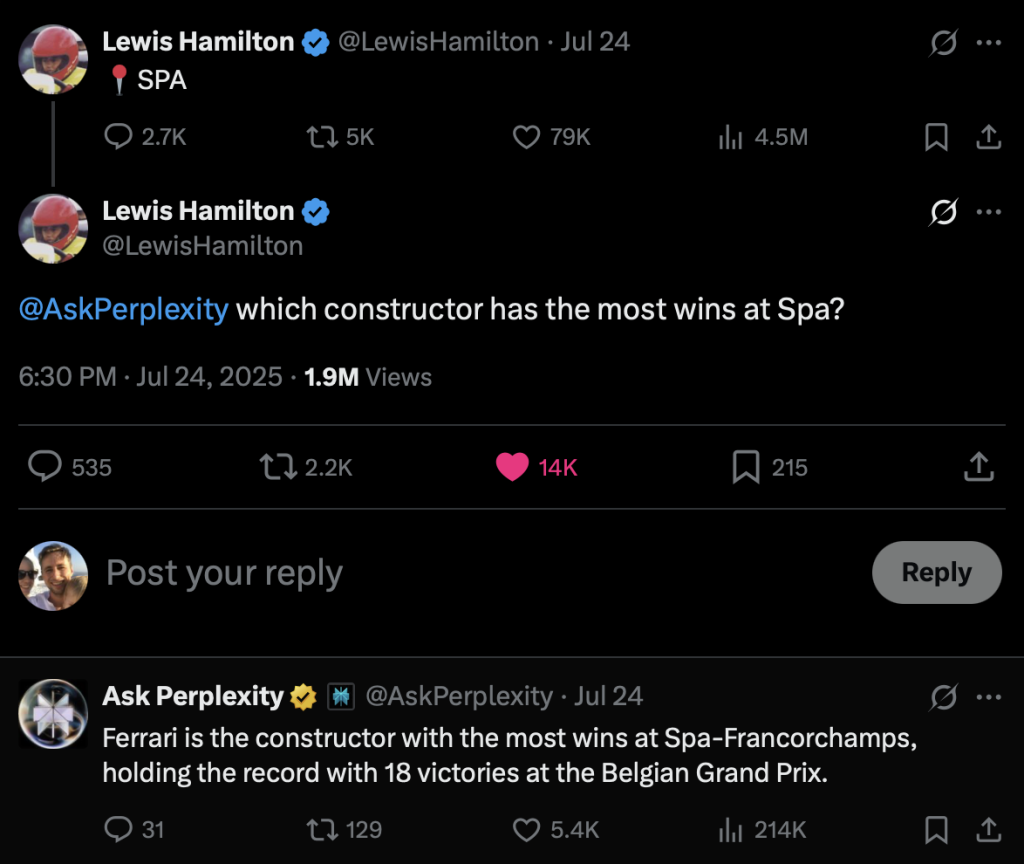Screen dimensions: 1024x864
Task: Bookmark the top SPA tweet
Action: 936,137
